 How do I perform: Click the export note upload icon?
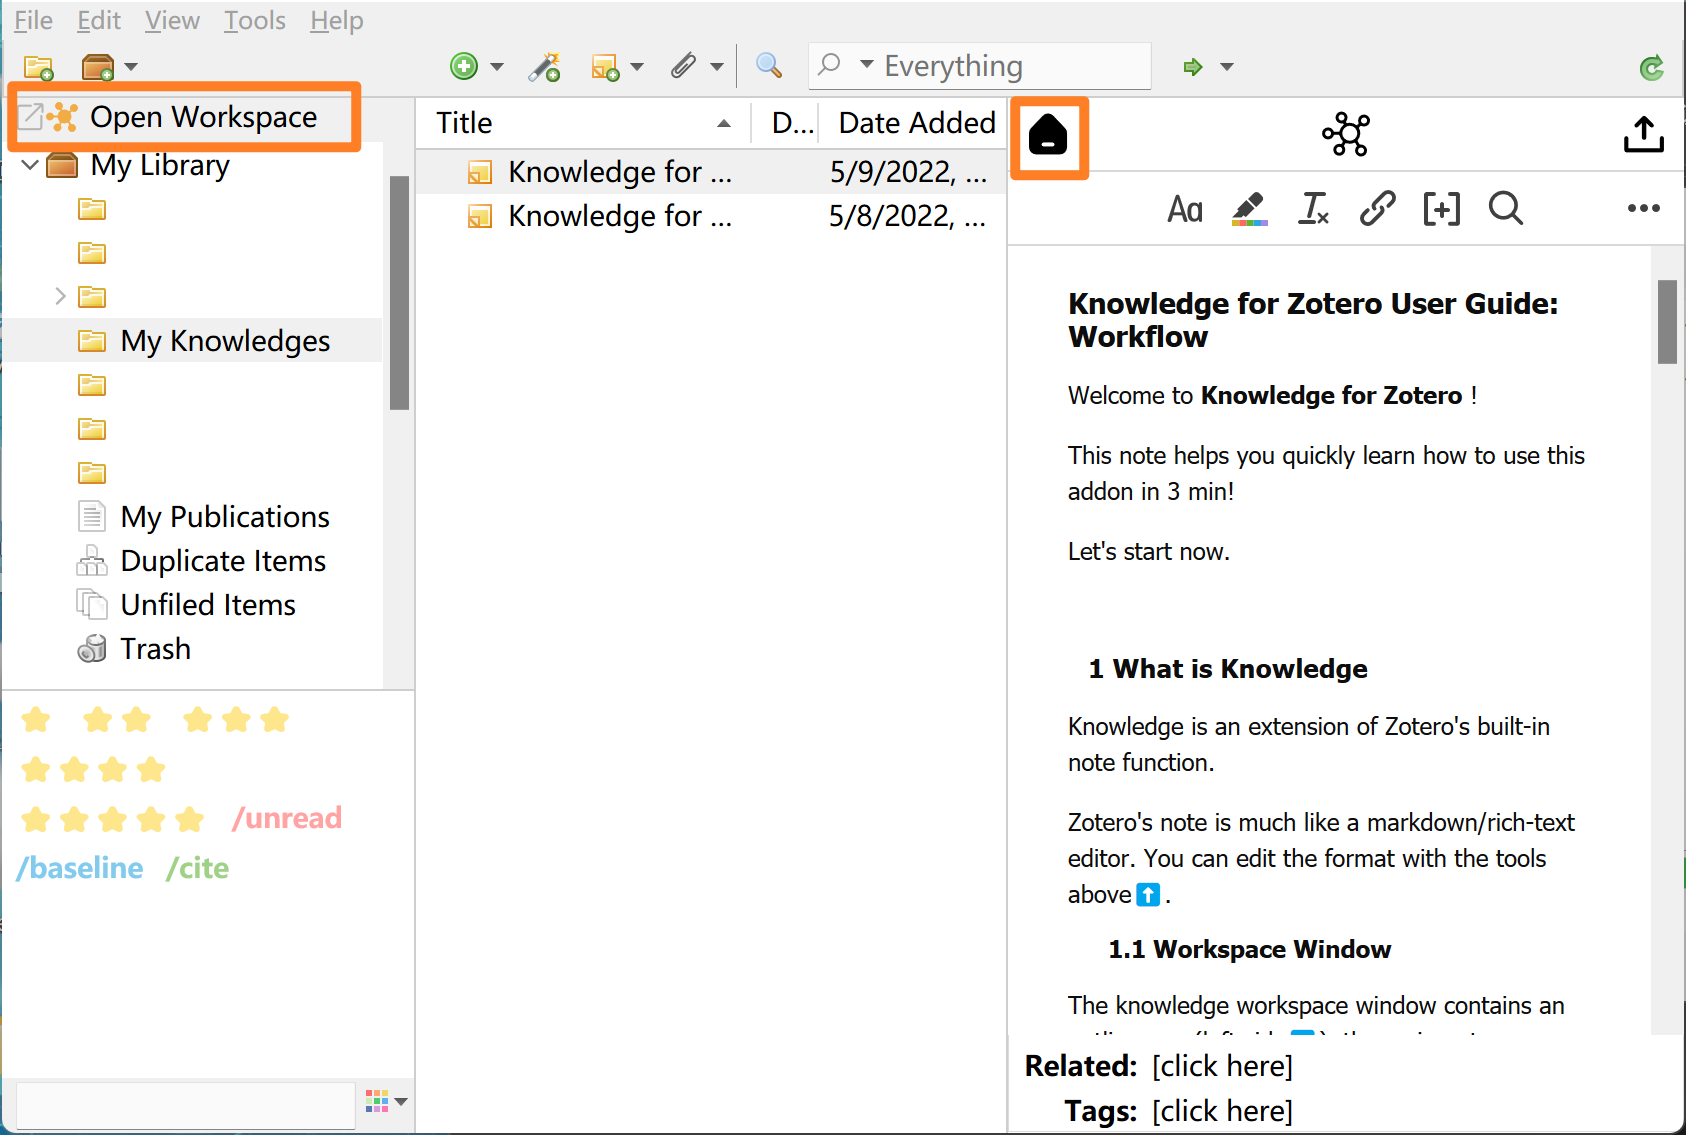point(1643,135)
